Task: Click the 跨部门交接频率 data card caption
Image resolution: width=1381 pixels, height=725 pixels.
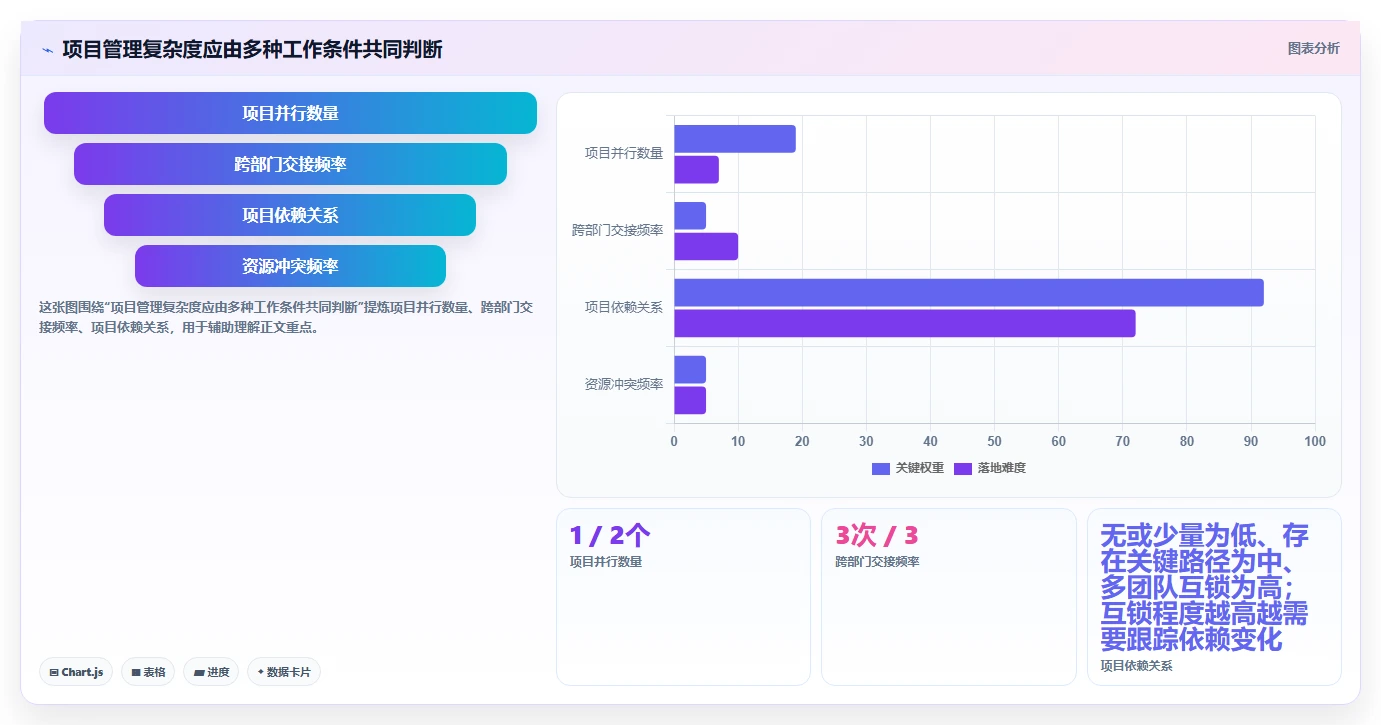Action: click(877, 562)
